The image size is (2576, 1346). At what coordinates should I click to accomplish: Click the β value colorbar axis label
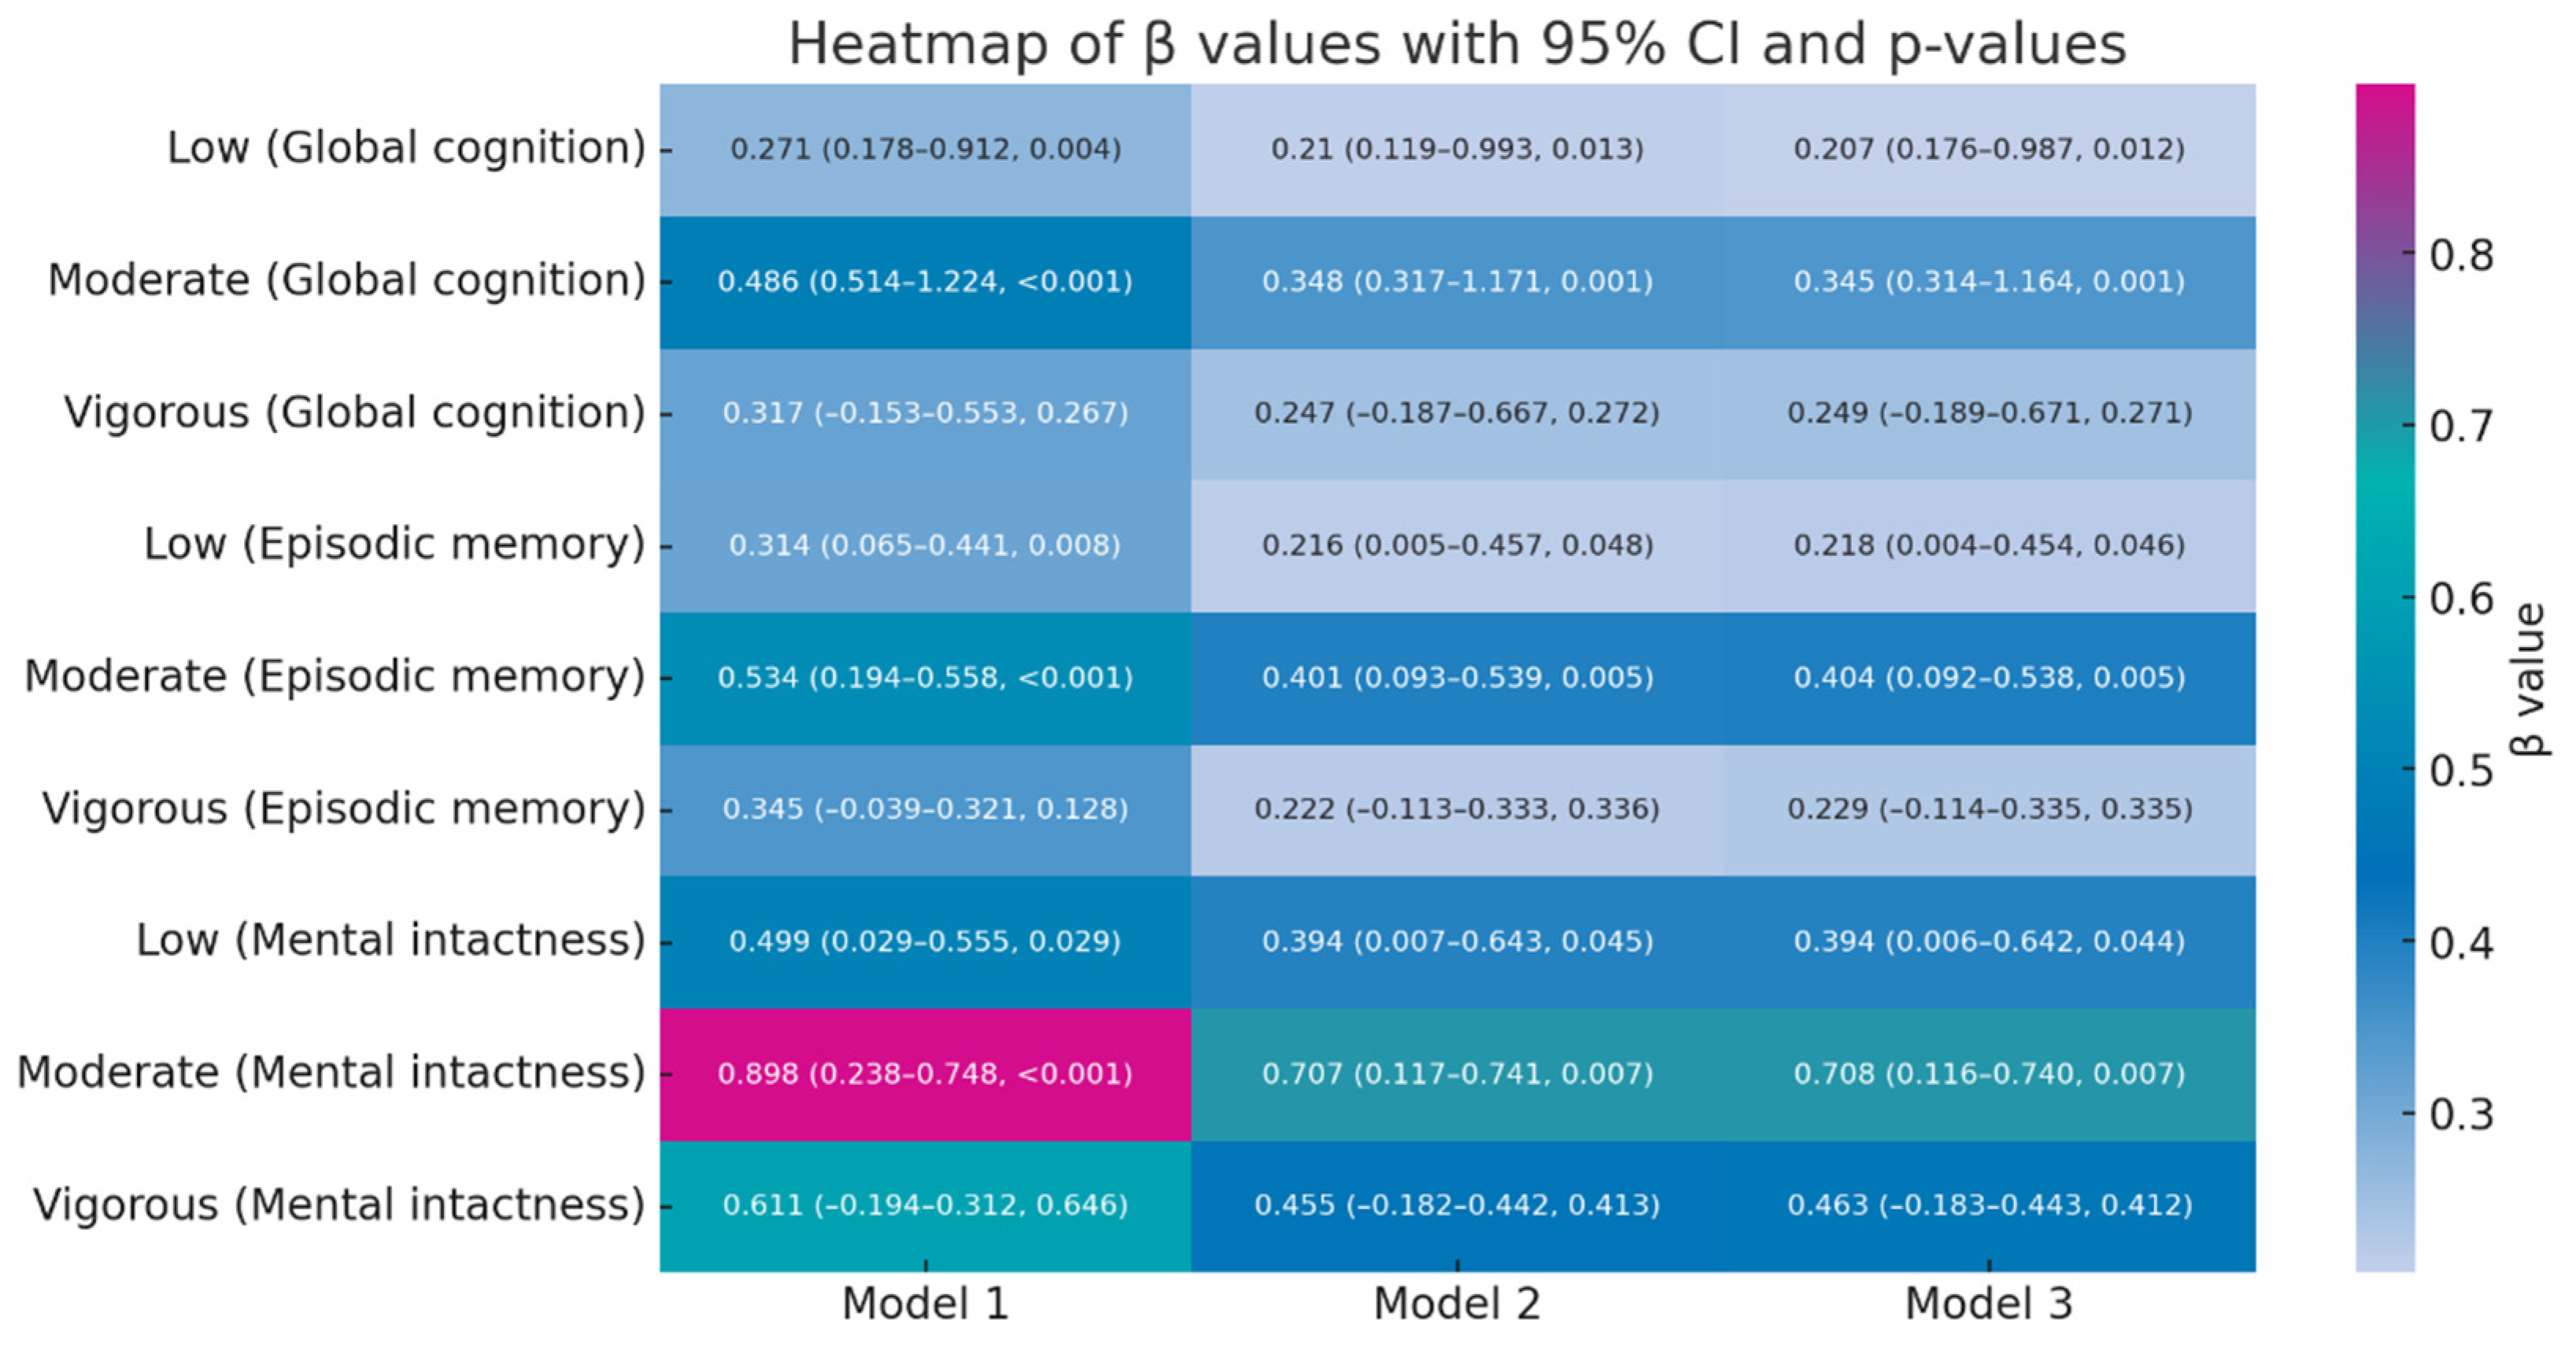click(2529, 679)
